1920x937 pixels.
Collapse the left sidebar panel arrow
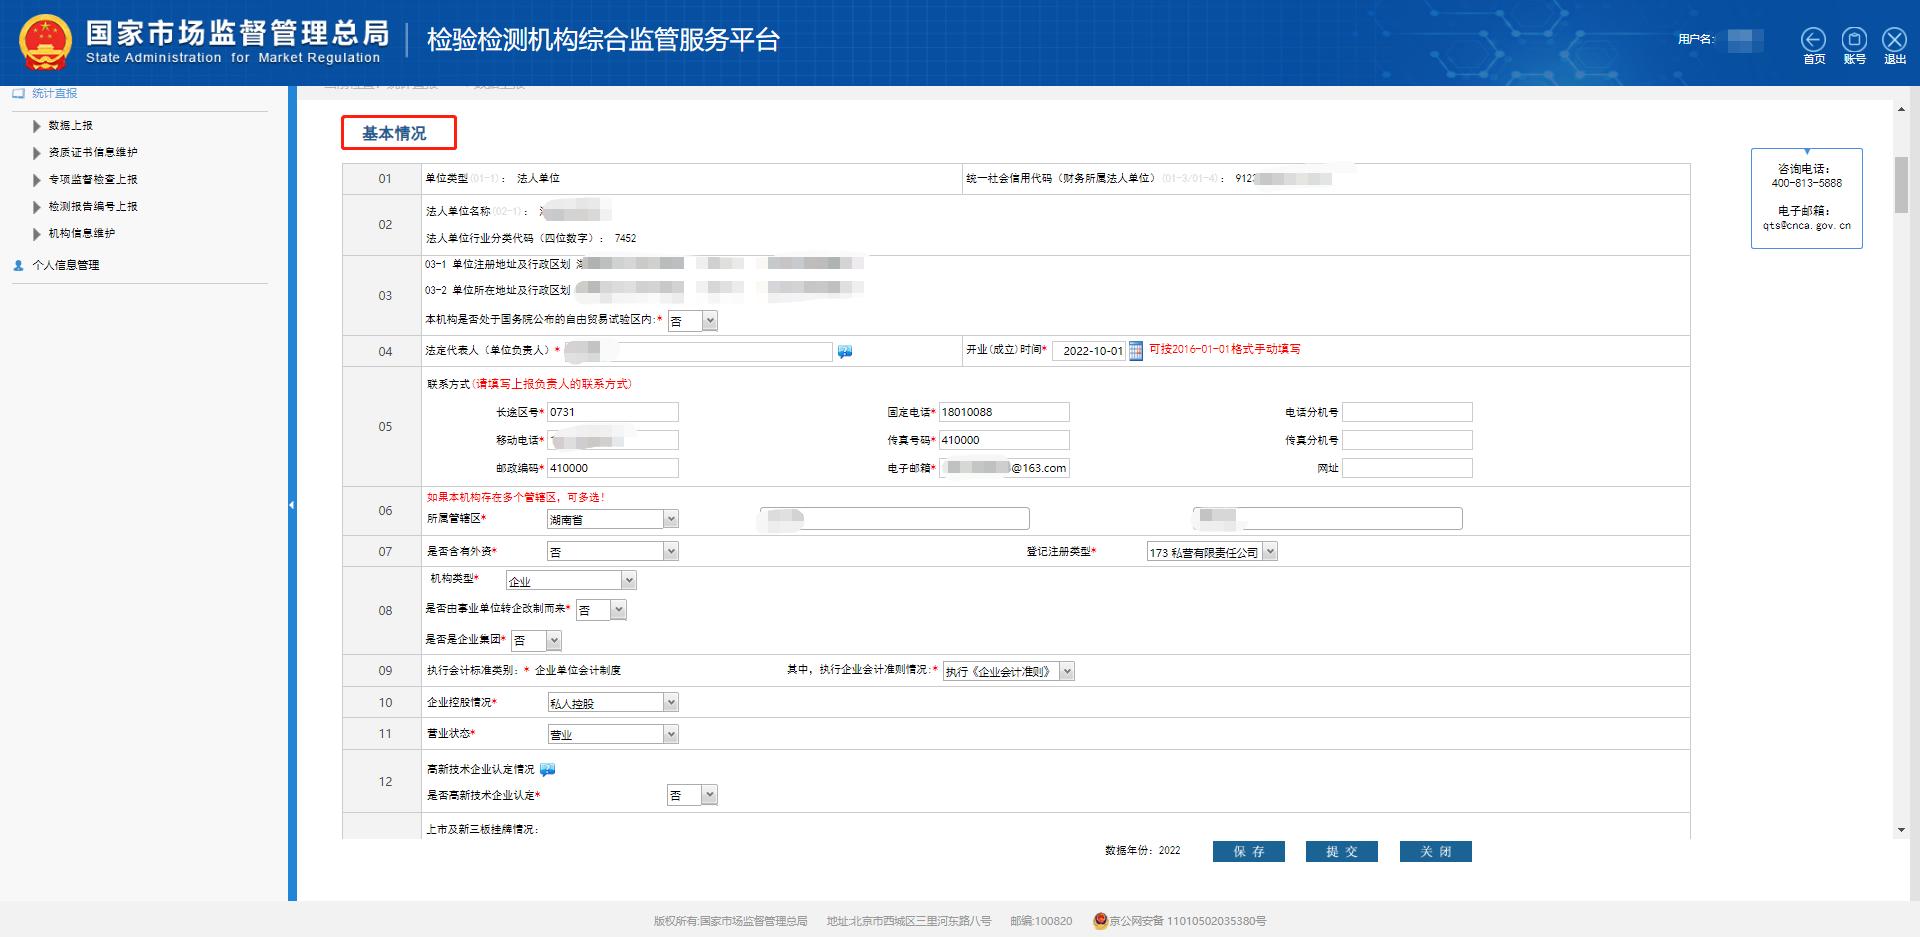[x=291, y=505]
